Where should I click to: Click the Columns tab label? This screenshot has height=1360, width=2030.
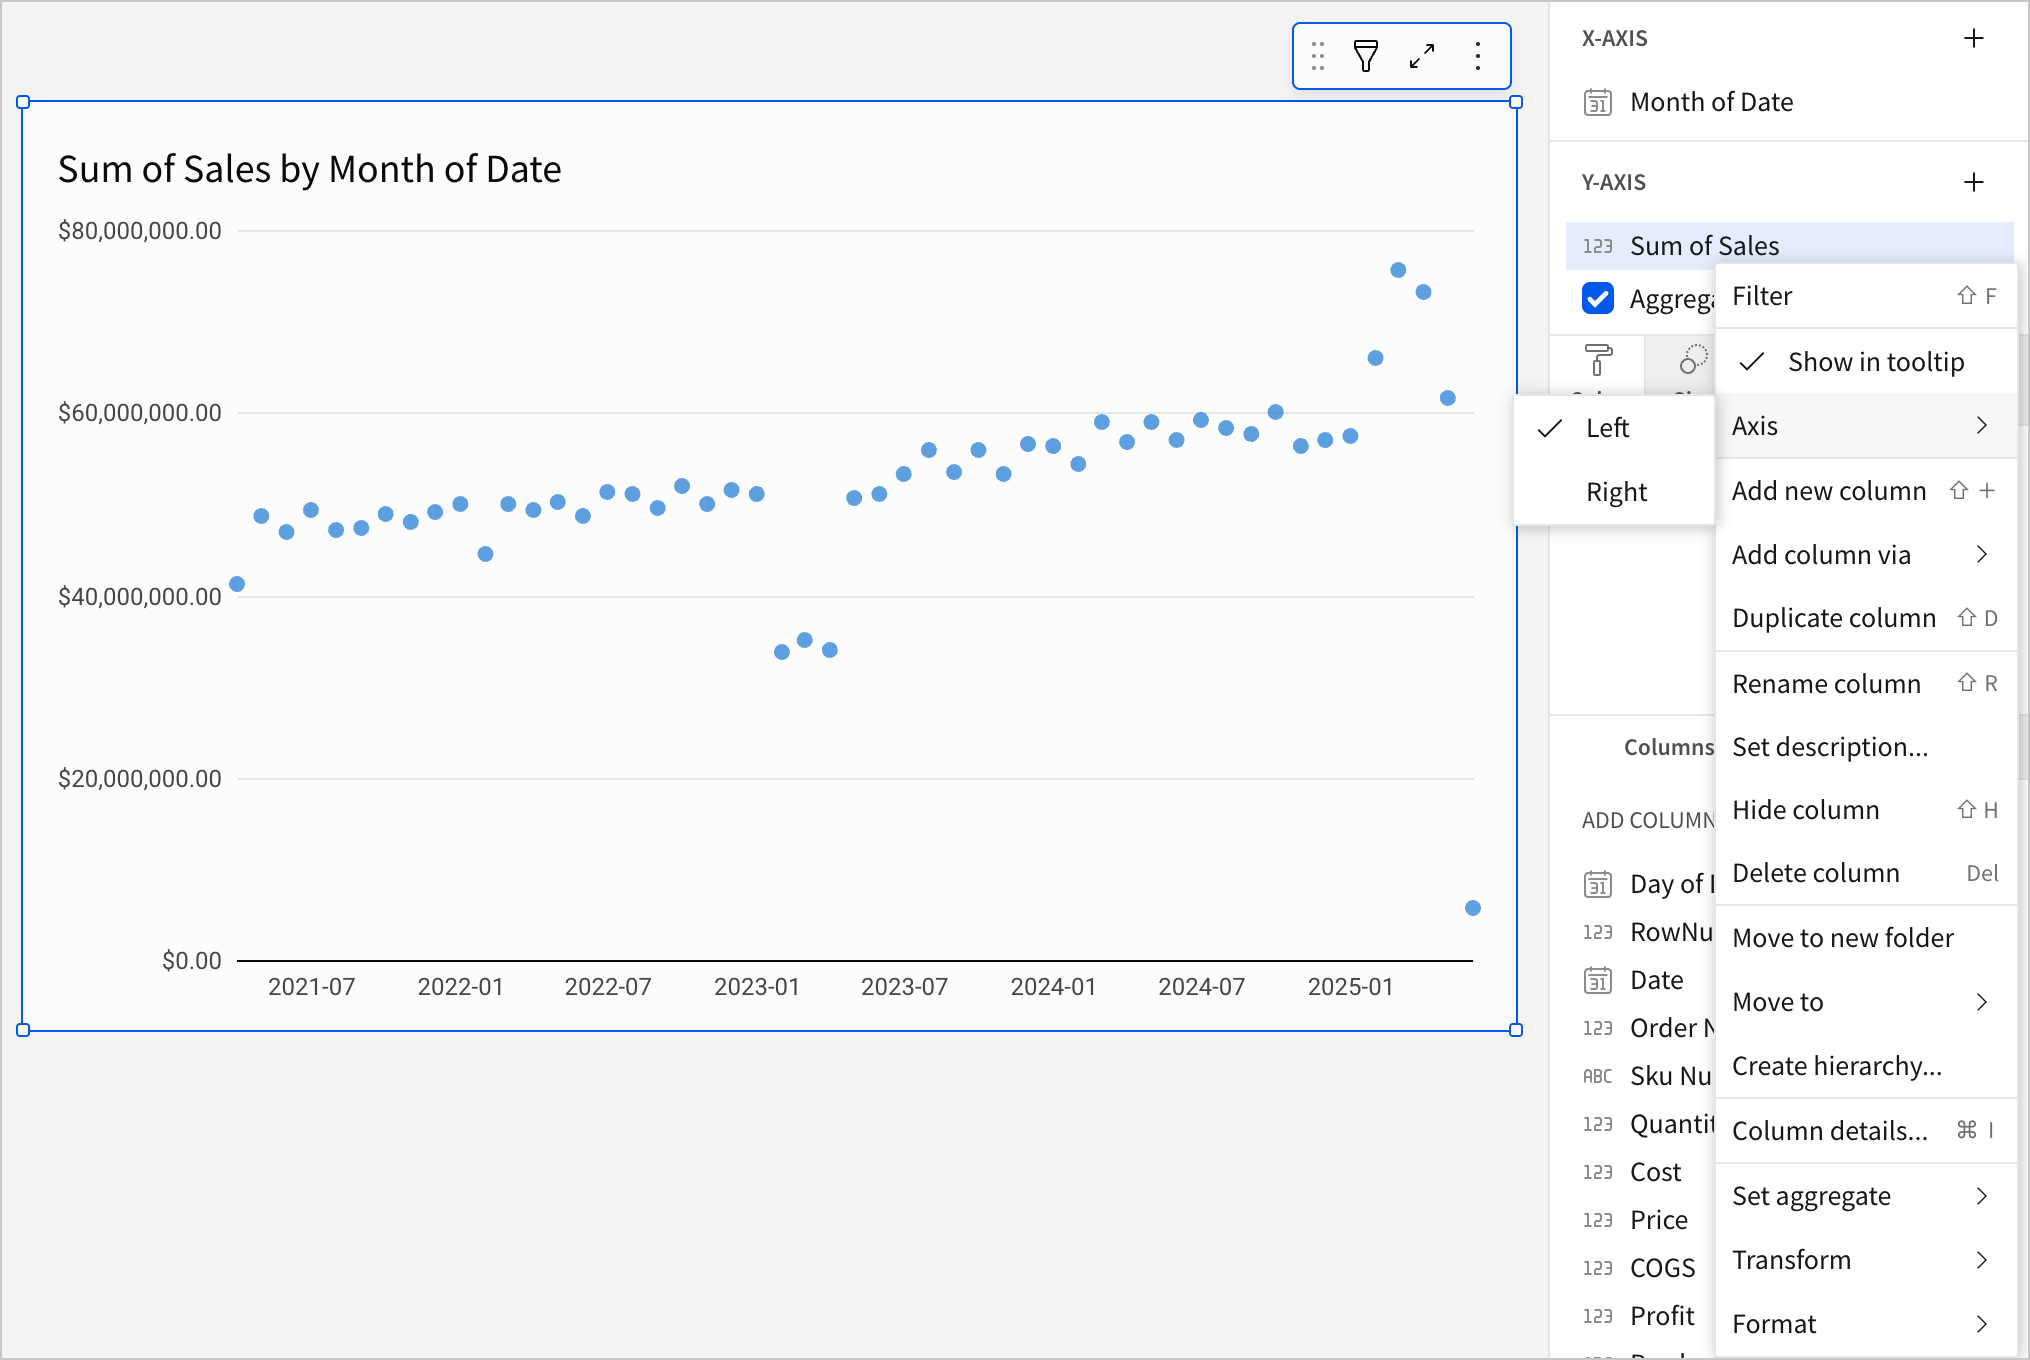click(x=1668, y=747)
